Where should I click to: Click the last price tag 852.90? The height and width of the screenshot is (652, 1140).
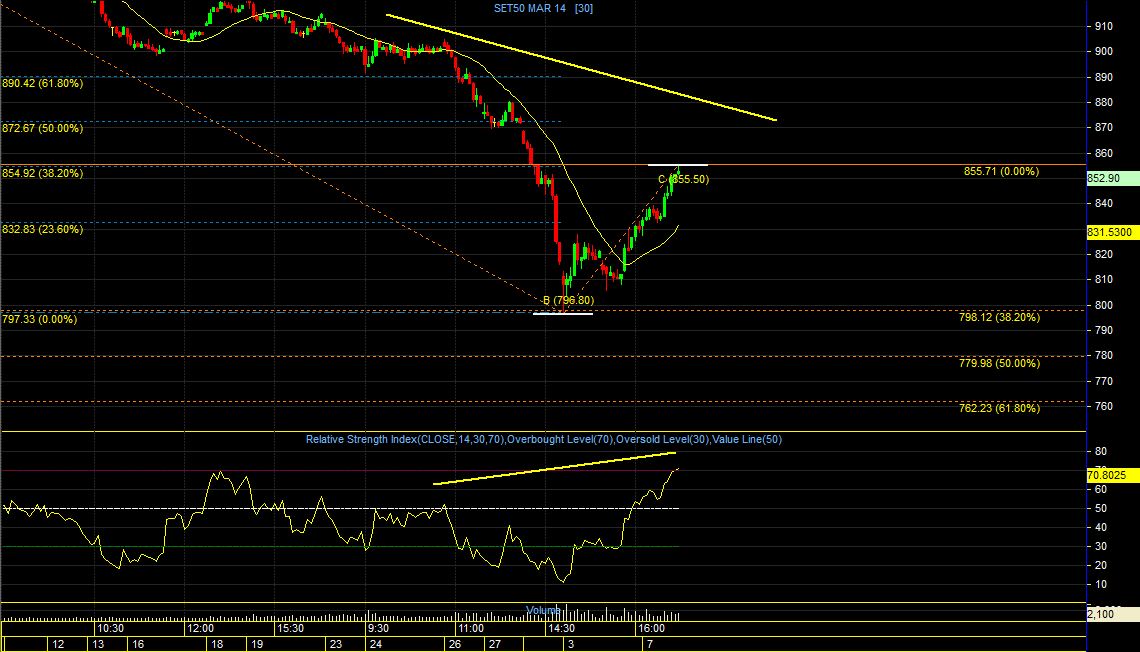[x=1112, y=179]
